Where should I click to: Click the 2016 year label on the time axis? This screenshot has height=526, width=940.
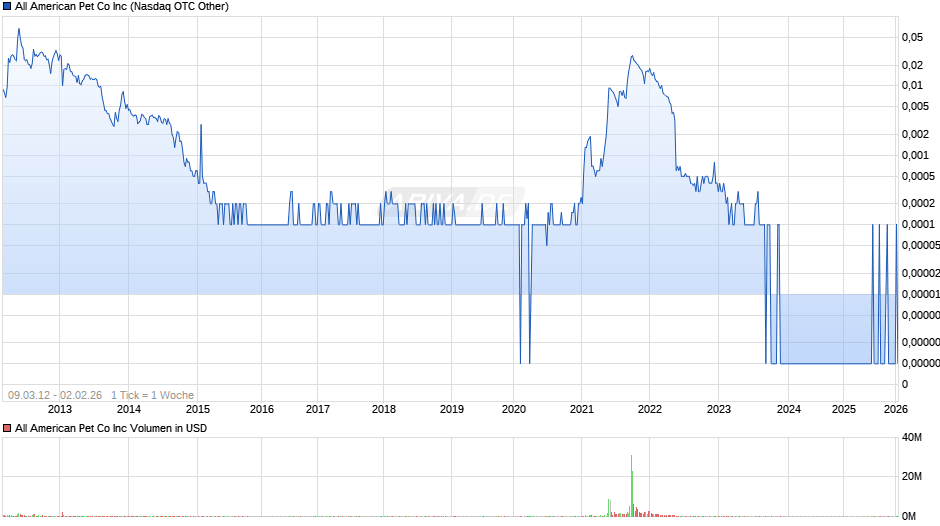pos(261,409)
